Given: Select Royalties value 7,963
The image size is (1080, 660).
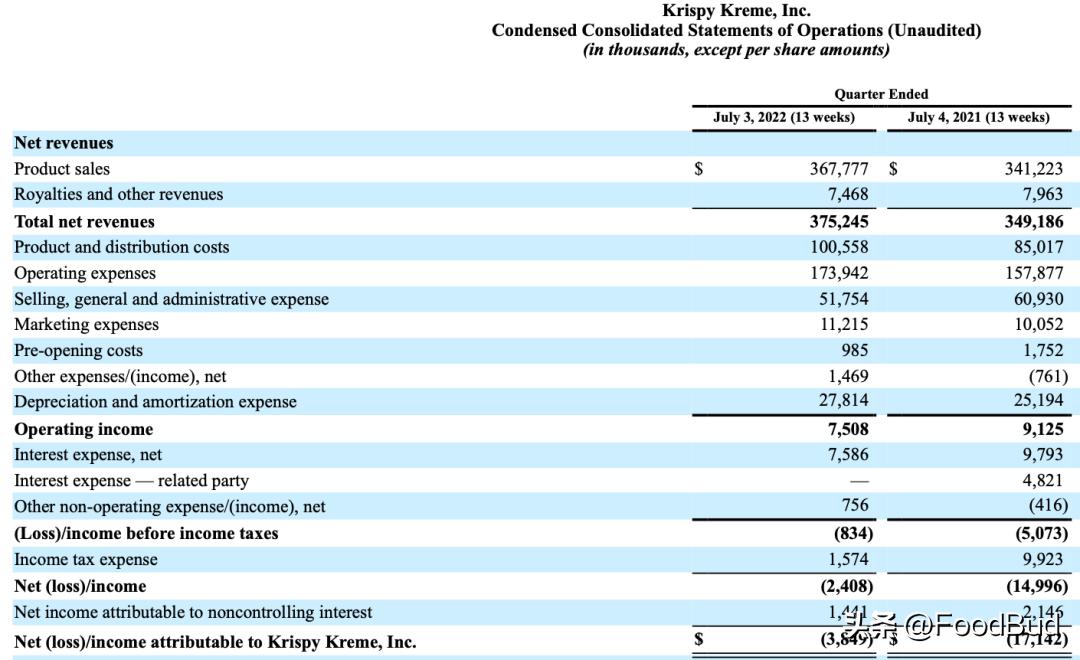Looking at the screenshot, I should (x=1043, y=194).
